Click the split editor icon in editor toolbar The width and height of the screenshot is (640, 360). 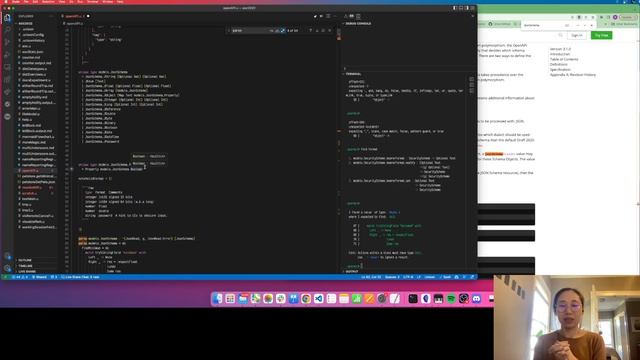(328, 16)
